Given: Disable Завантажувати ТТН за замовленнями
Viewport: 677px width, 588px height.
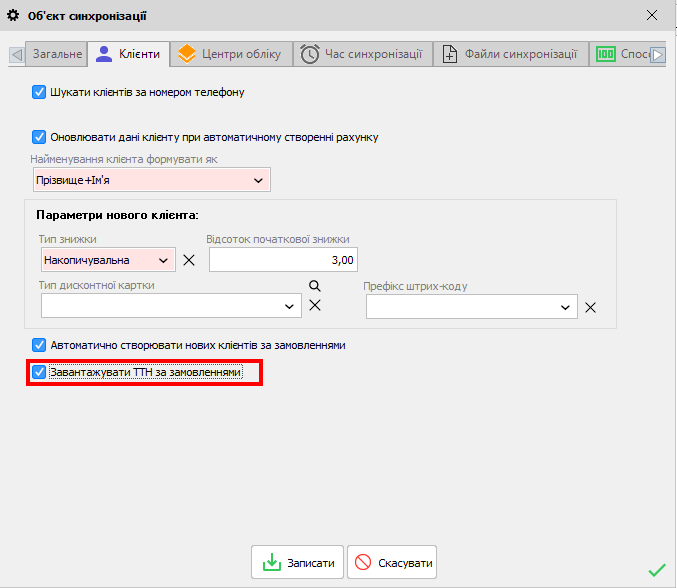Looking at the screenshot, I should tap(39, 373).
